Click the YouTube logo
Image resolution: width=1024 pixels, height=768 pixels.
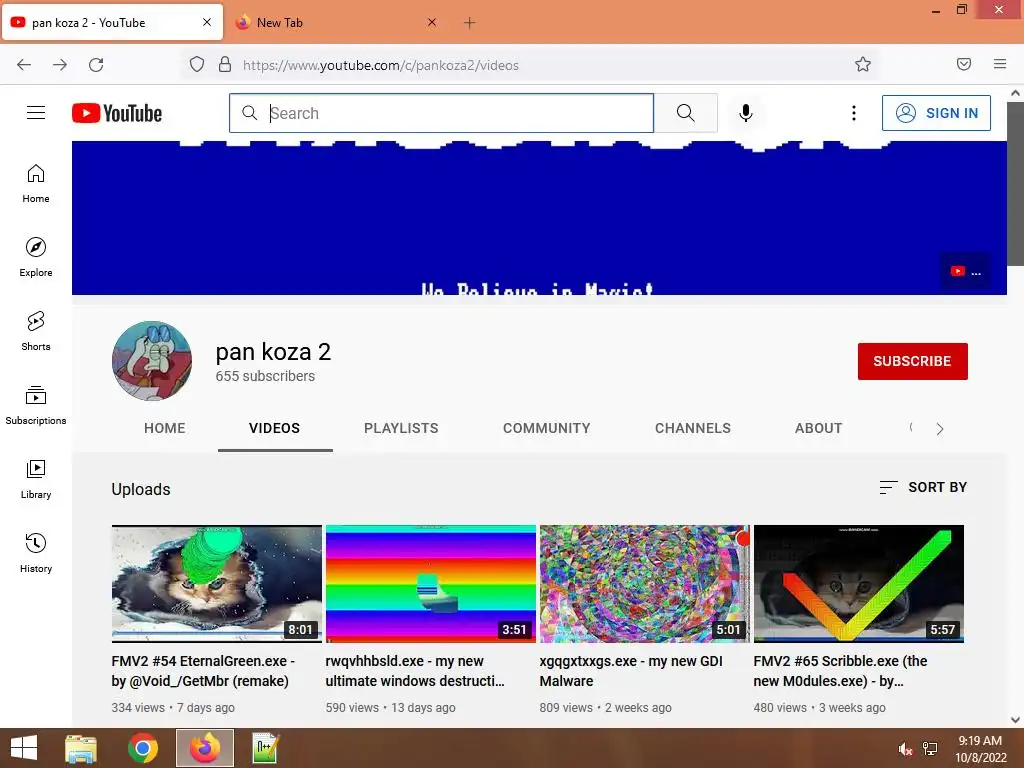(117, 113)
